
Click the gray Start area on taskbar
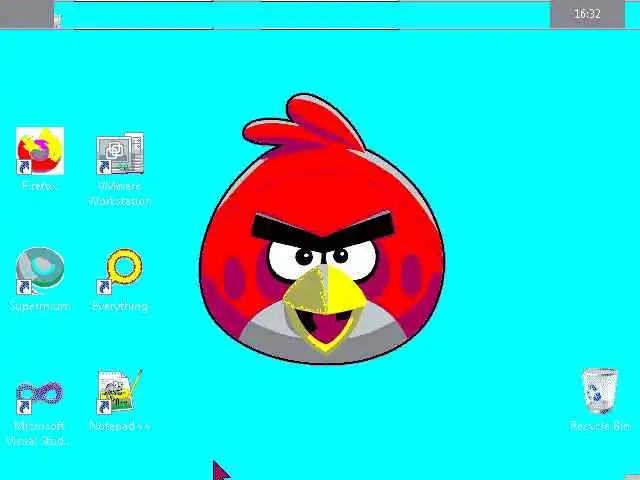(x=27, y=14)
